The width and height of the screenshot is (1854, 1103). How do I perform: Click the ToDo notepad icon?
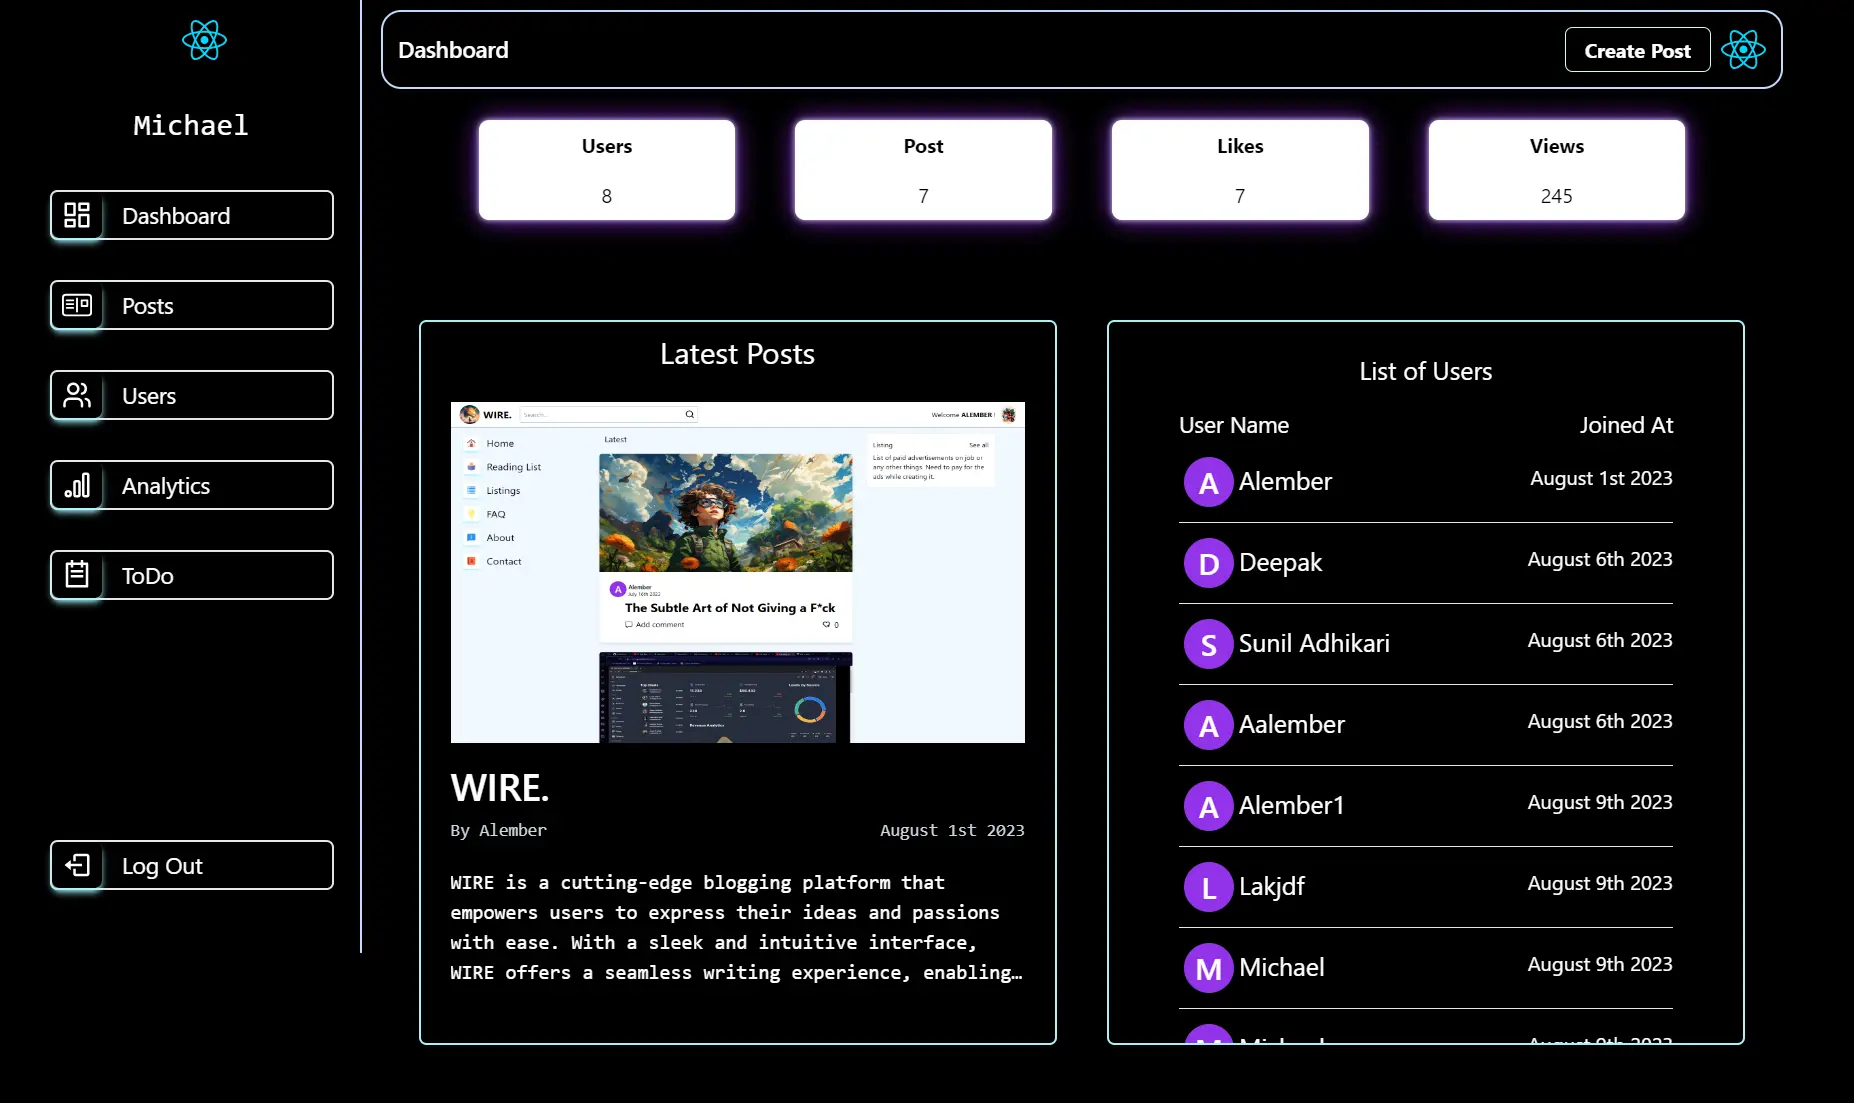tap(77, 575)
